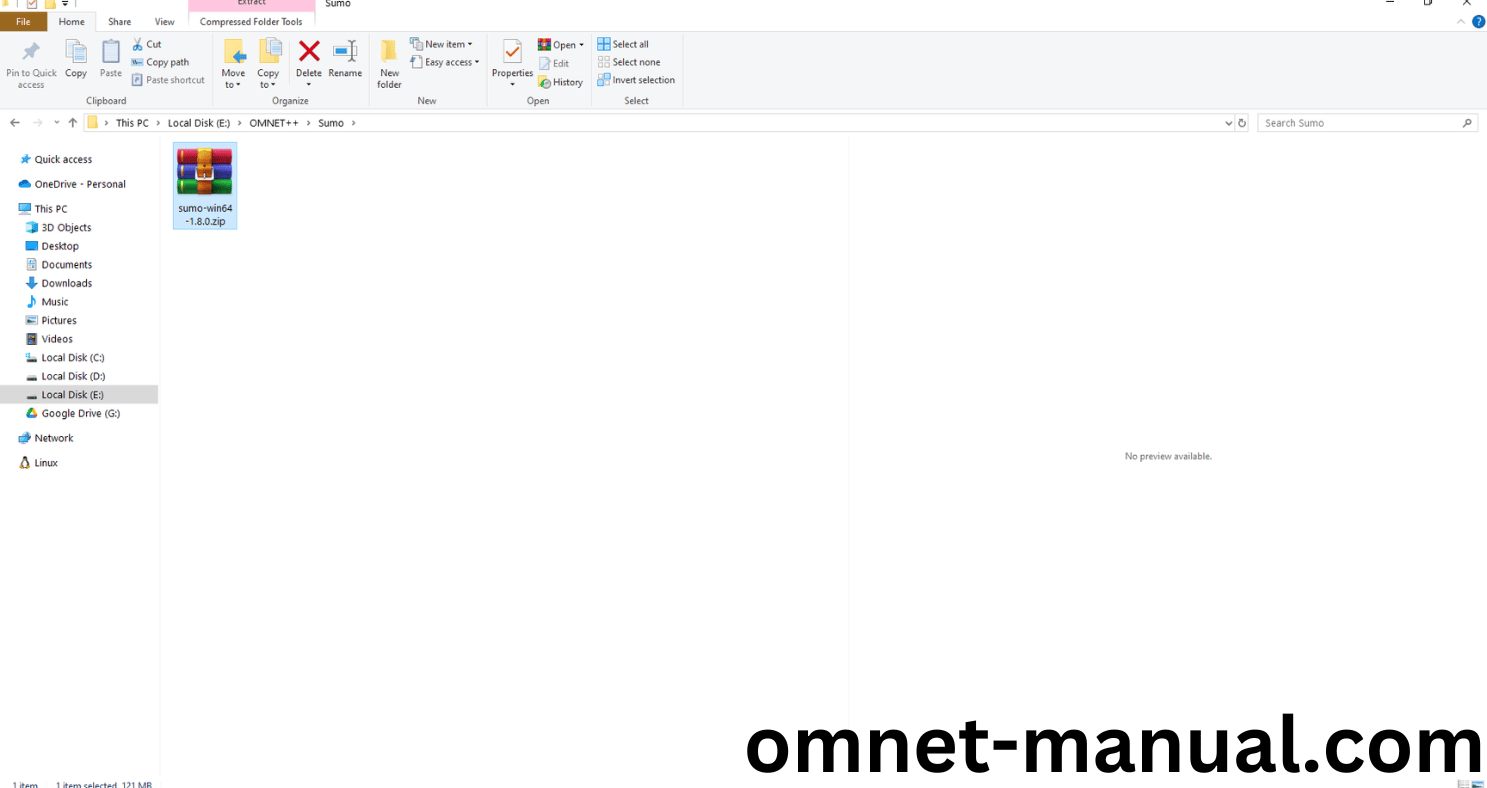Click This PC in address bar
The width and height of the screenshot is (1487, 788).
[x=132, y=123]
